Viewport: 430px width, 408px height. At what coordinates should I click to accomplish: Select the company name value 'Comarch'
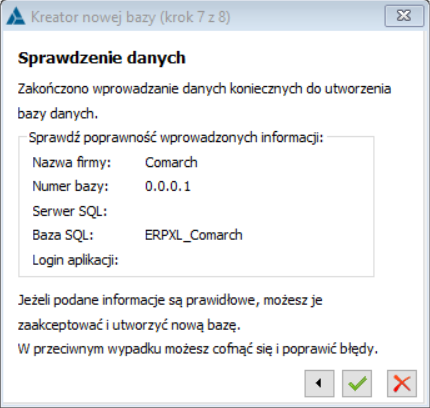point(171,163)
